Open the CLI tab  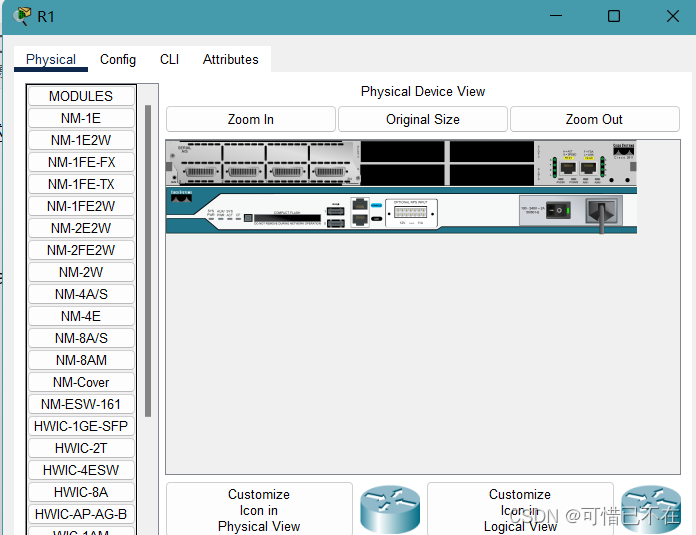click(x=169, y=59)
